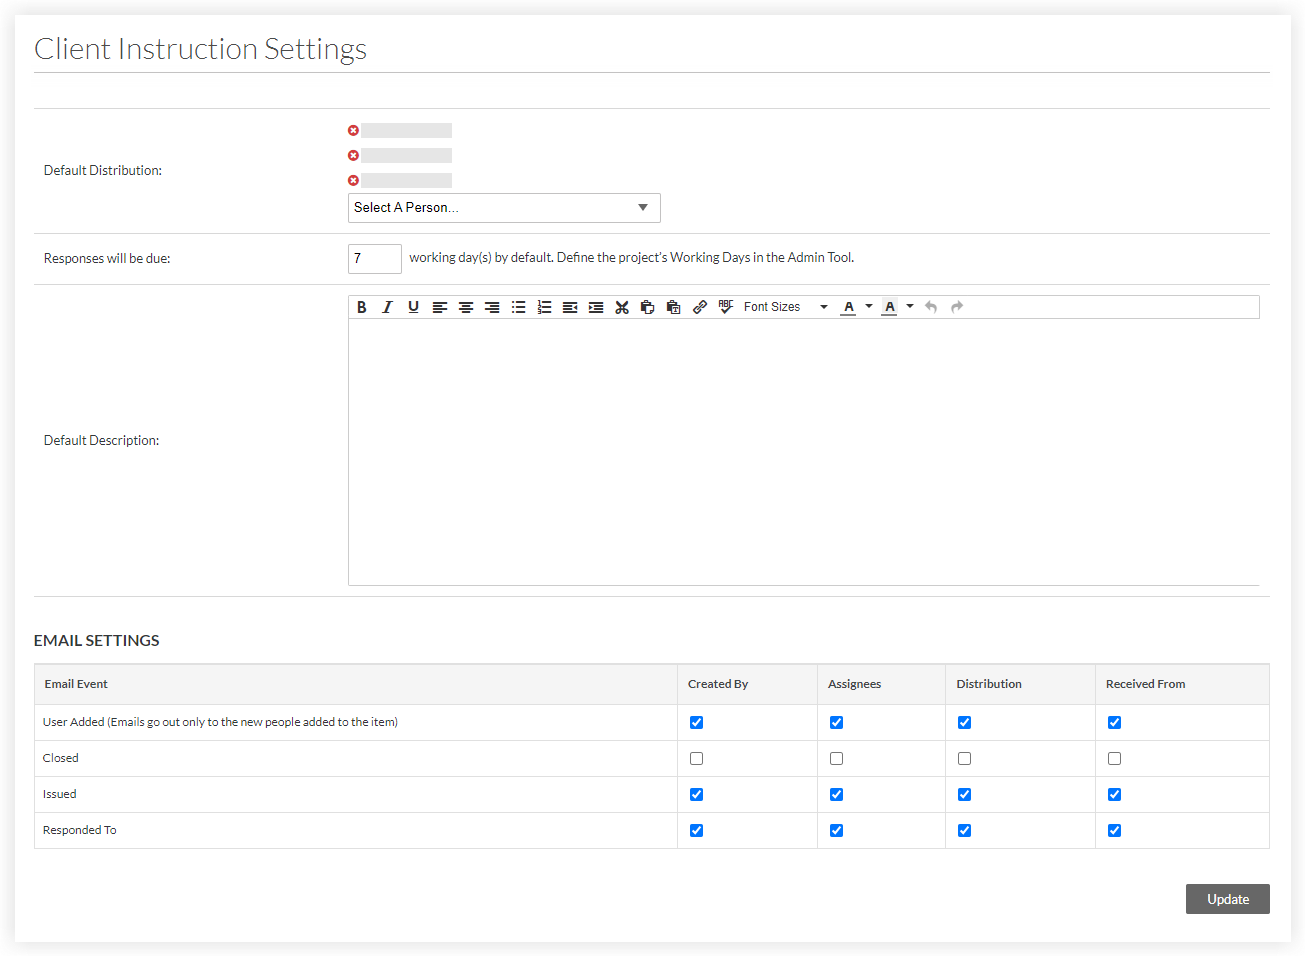Open the Select A Person dropdown
1306x957 pixels.
(503, 207)
